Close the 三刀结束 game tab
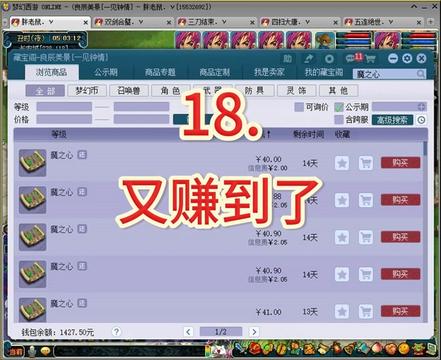Image resolution: width=441 pixels, height=360 pixels. (252, 22)
